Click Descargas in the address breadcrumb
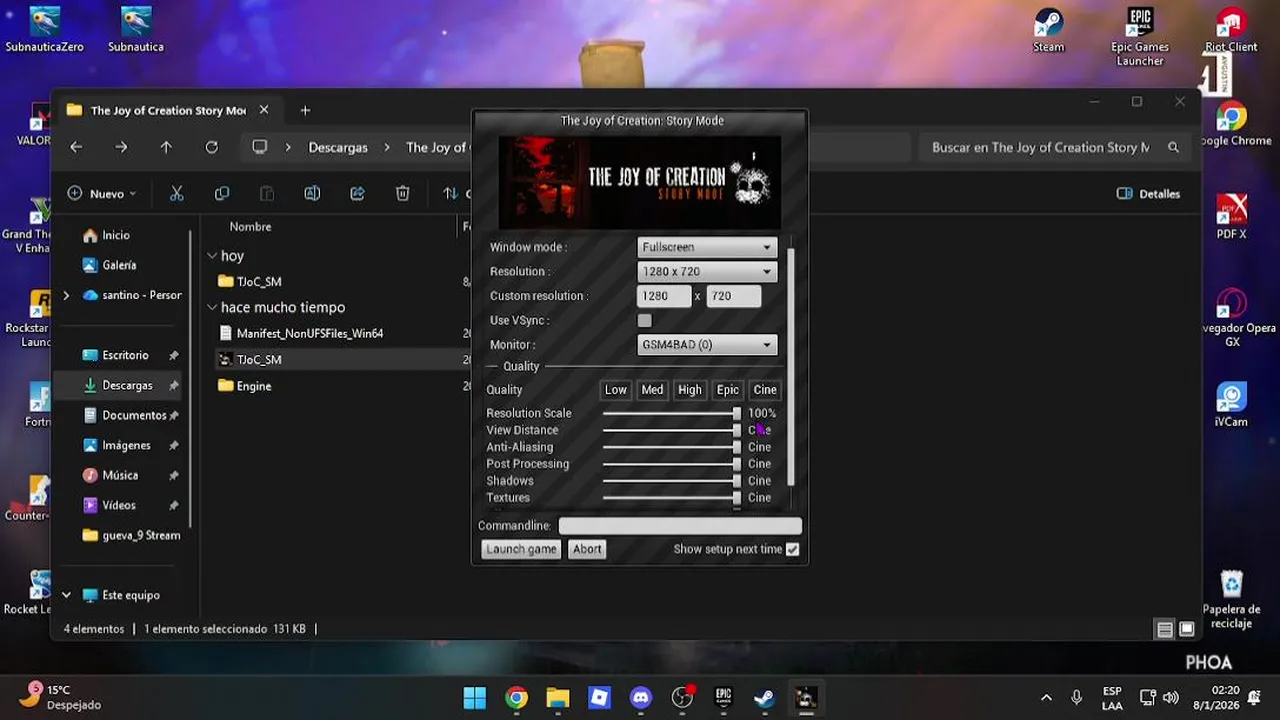Viewport: 1280px width, 720px height. click(x=338, y=147)
